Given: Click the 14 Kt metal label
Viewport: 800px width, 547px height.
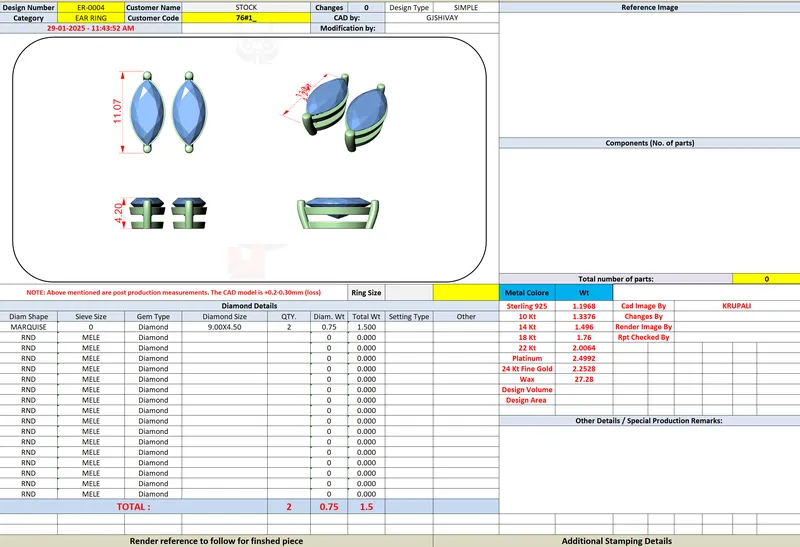Looking at the screenshot, I should coord(527,327).
